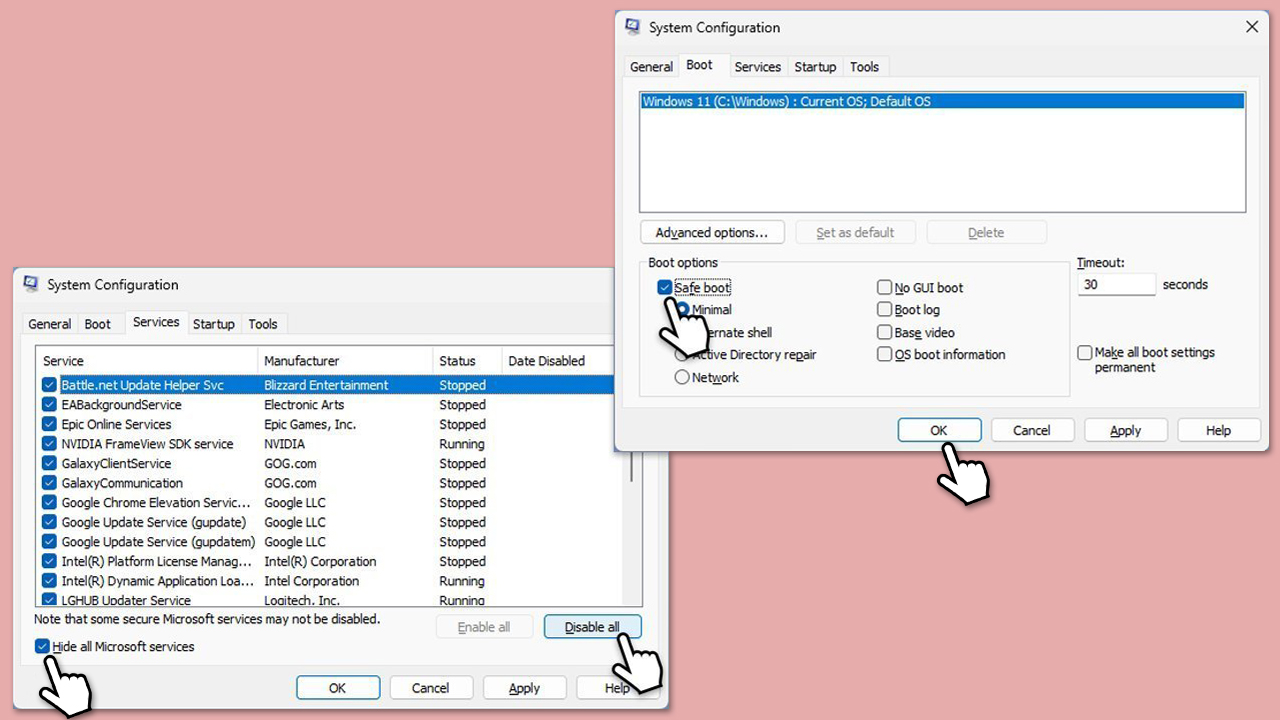The height and width of the screenshot is (720, 1280).
Task: Uncheck the Epic Online Services checkbox
Action: [x=49, y=424]
